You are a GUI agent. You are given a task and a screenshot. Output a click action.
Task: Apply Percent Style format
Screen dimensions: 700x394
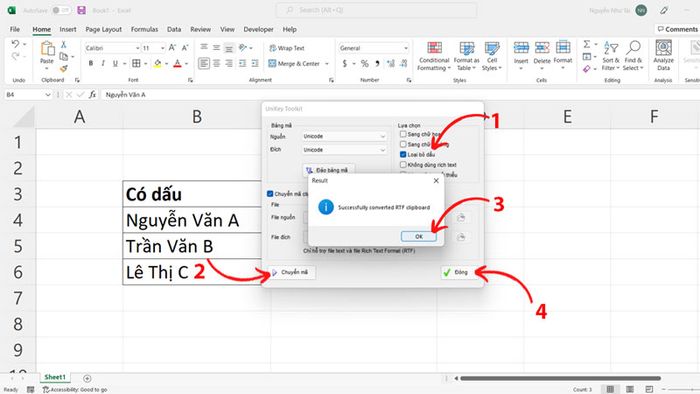coord(365,64)
